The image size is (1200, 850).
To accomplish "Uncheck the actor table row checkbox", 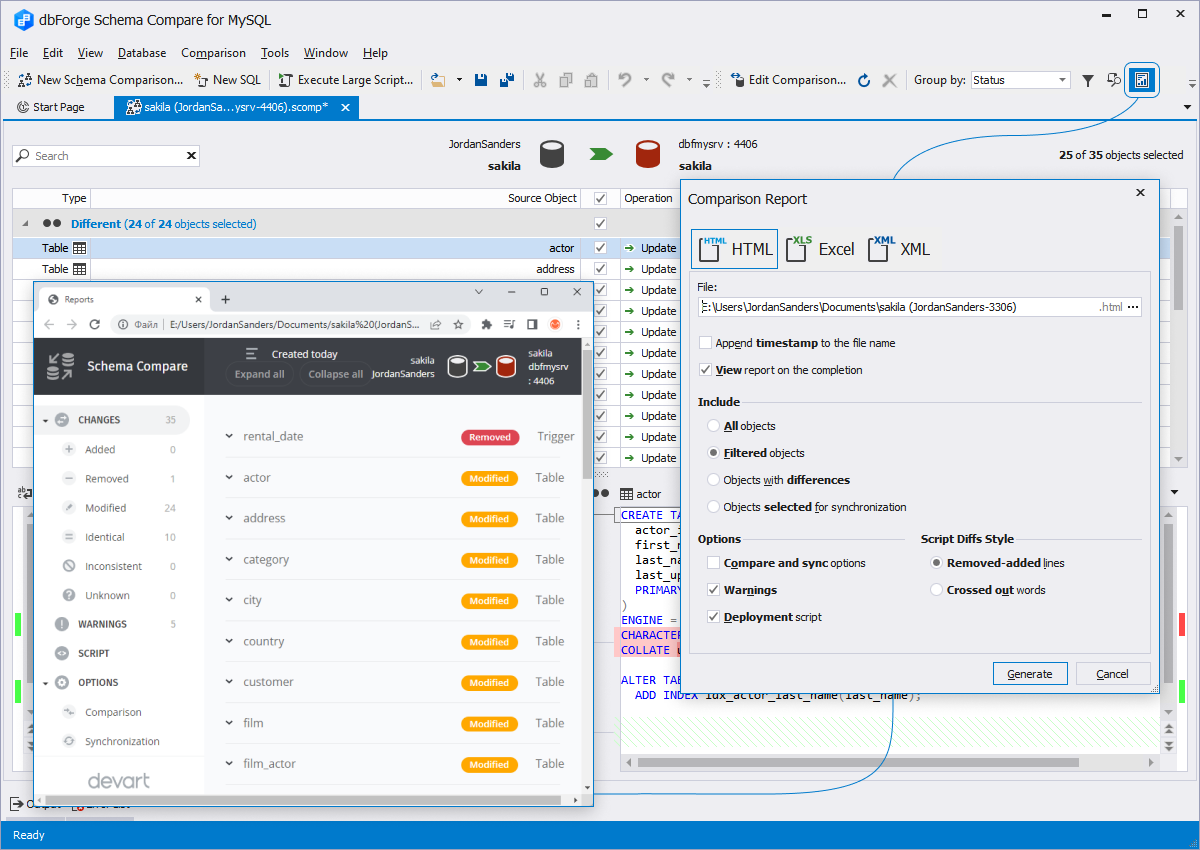I will coord(600,248).
